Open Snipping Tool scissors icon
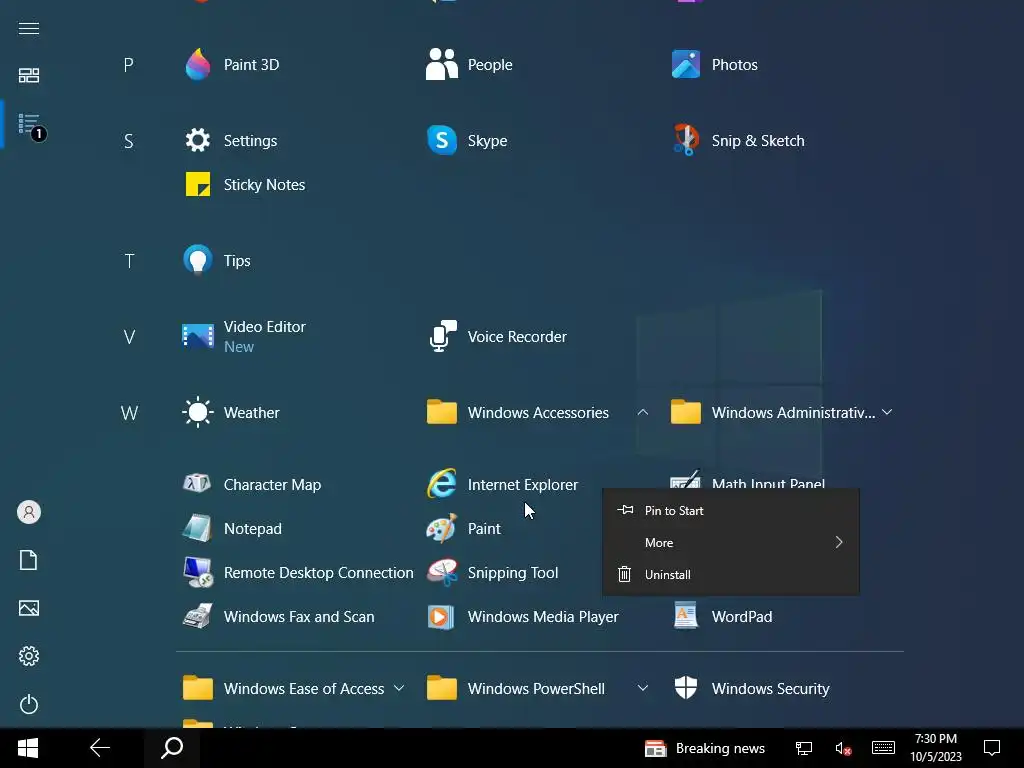 click(443, 573)
